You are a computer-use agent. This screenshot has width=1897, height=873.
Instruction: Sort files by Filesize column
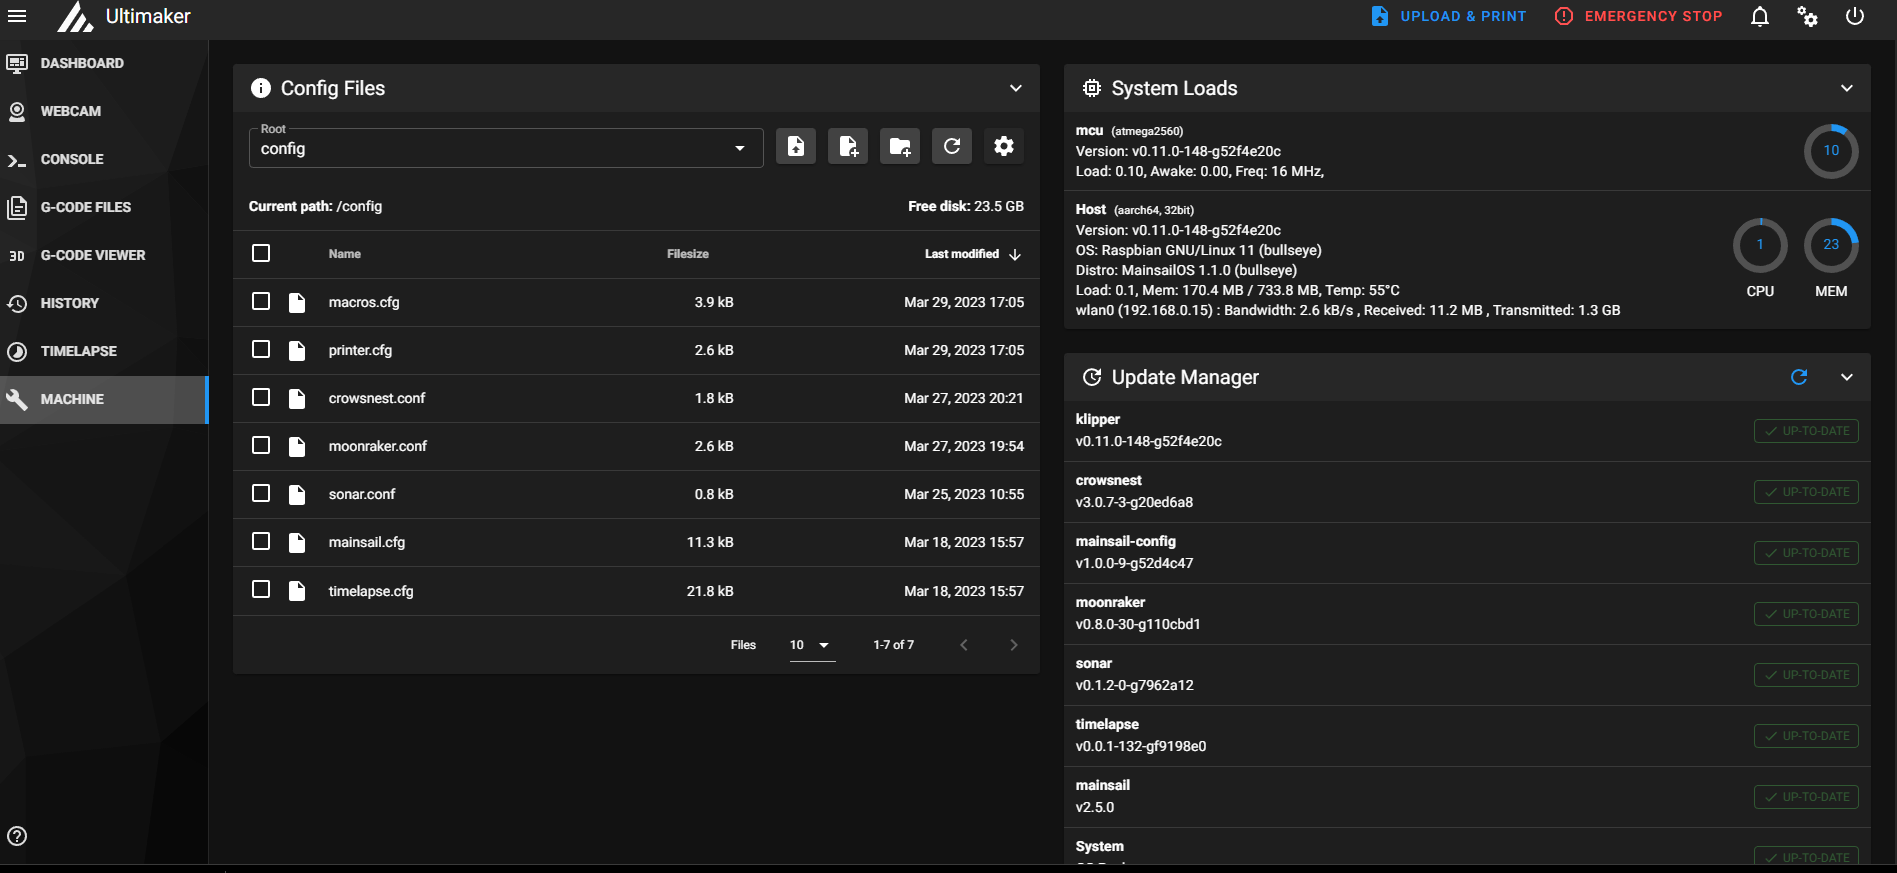click(x=688, y=254)
